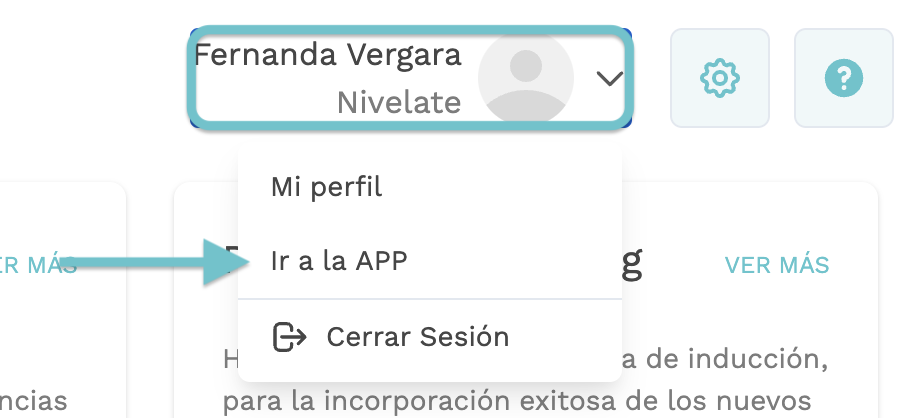Open VER MÁS link on the right card
Viewport: 922px width, 418px height.
point(777,265)
